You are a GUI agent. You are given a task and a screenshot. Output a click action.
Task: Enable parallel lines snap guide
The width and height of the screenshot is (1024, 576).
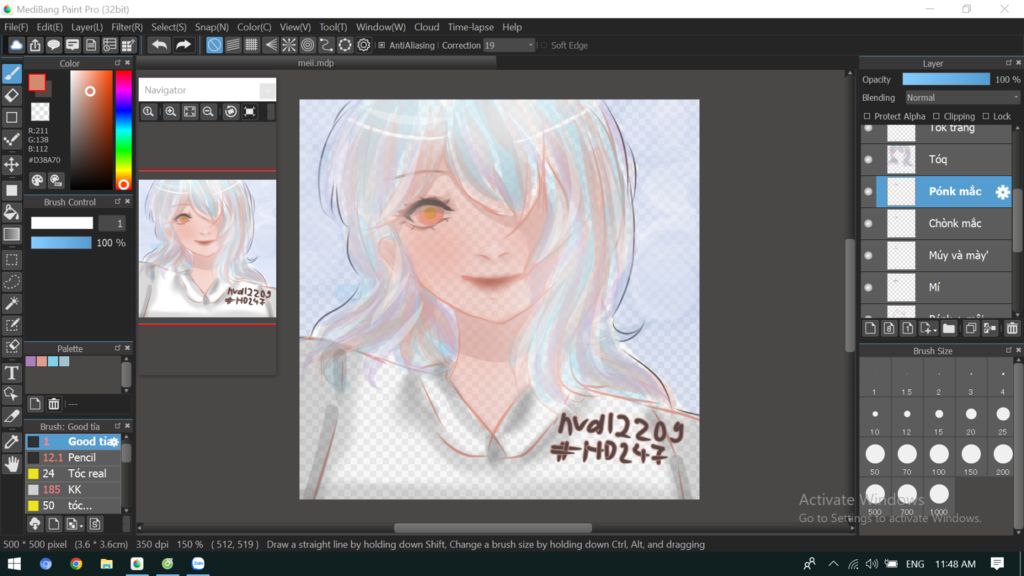[233, 45]
